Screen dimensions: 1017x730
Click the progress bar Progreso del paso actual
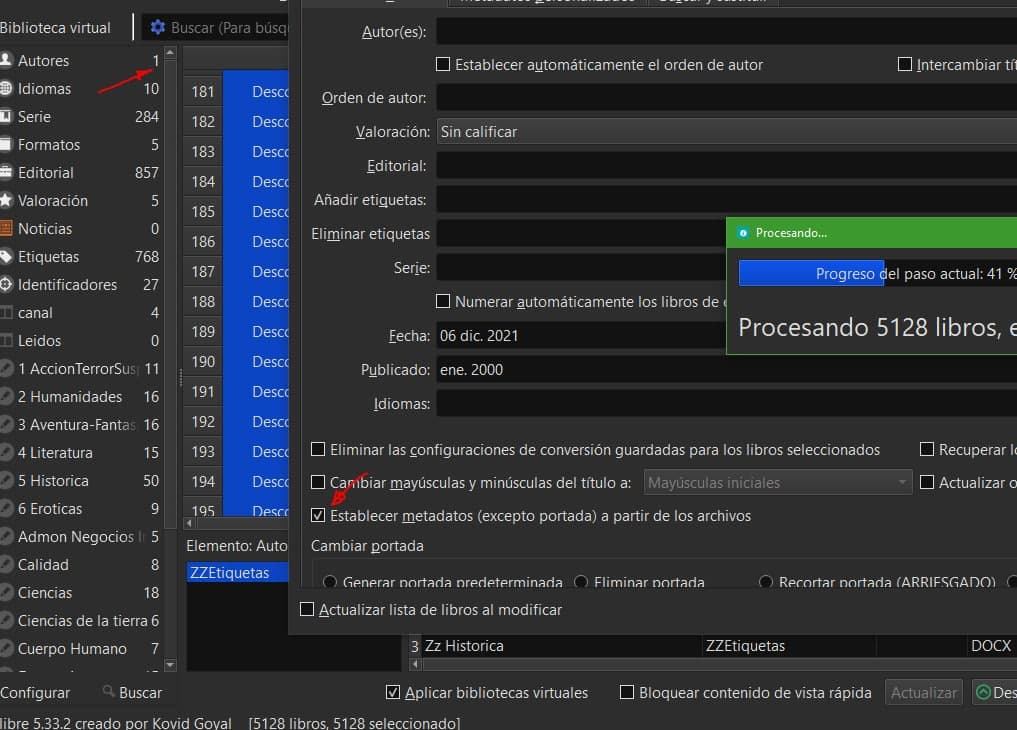(x=878, y=273)
